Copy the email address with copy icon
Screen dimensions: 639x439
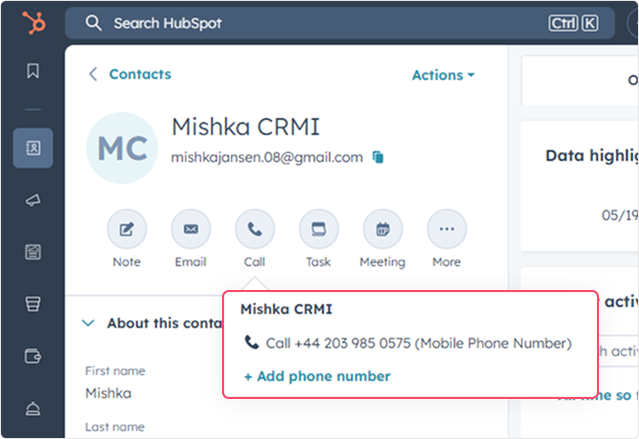click(378, 157)
